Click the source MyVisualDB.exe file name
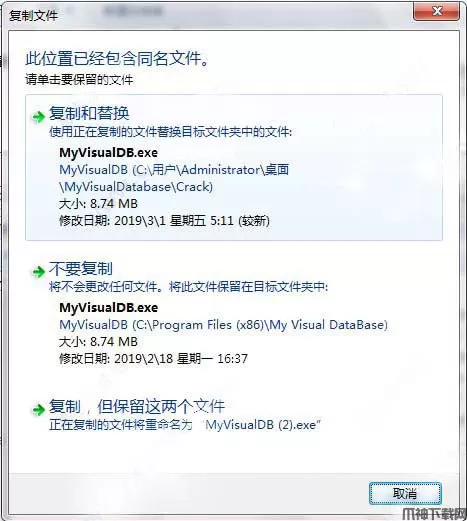 [108, 153]
